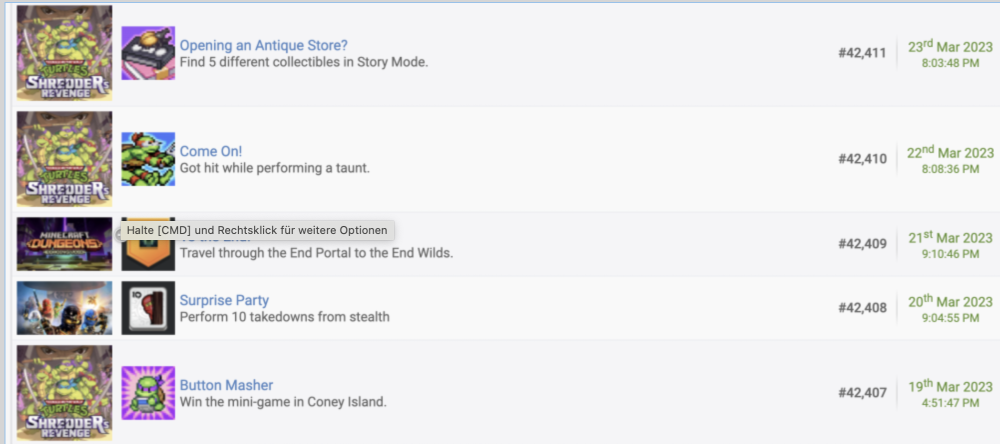
Task: Open the Button Masher achievement link
Action: 226,385
